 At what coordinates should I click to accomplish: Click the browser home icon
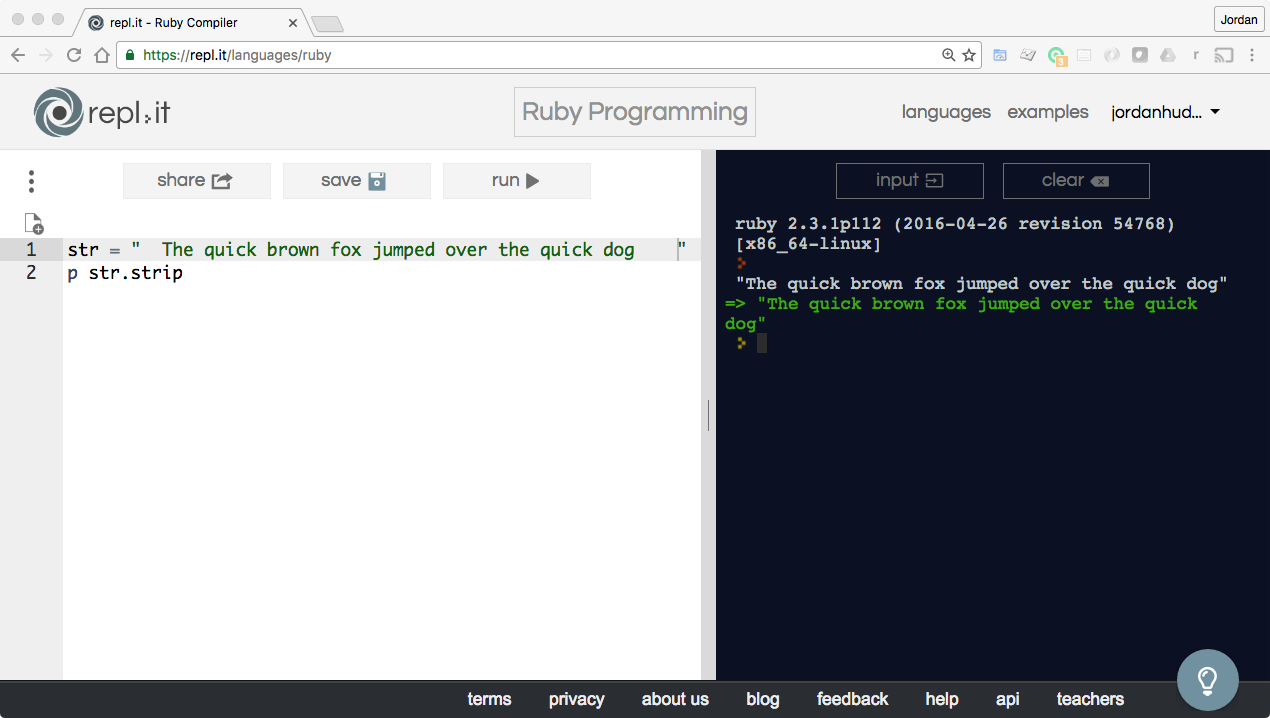pos(101,56)
